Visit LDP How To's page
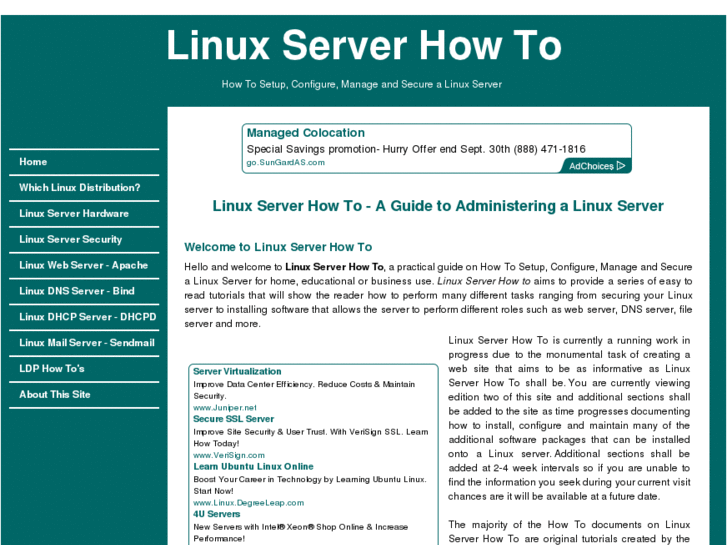The image size is (727, 545). pos(51,369)
